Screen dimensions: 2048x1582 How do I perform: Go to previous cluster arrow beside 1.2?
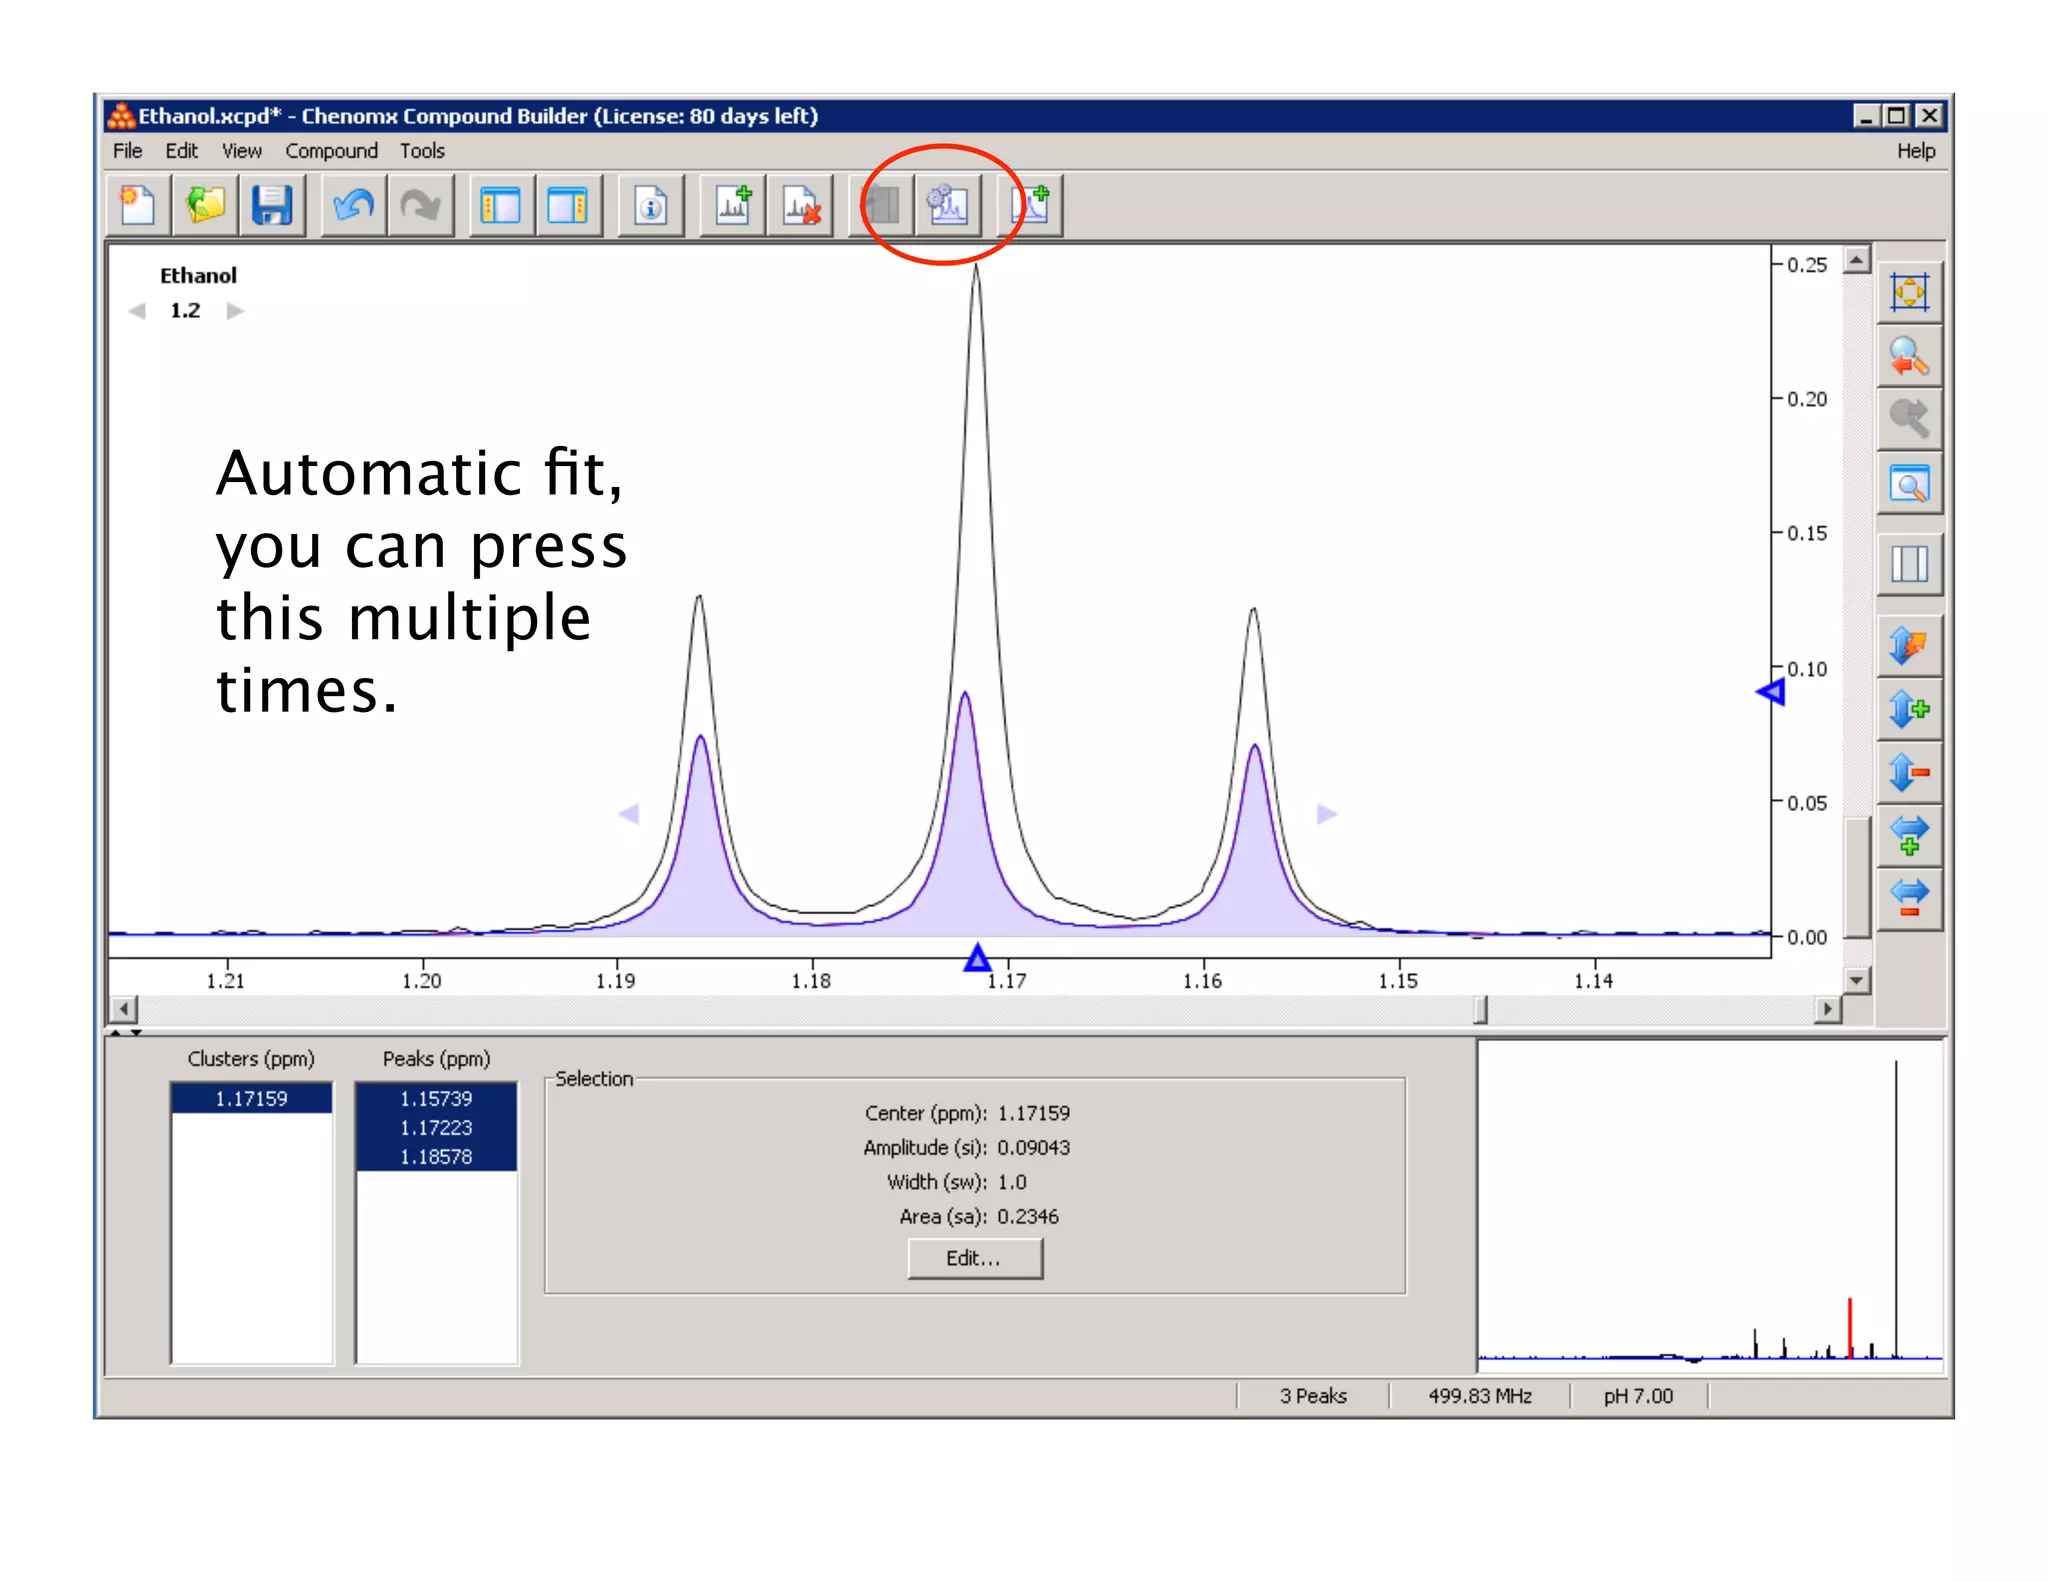[137, 311]
